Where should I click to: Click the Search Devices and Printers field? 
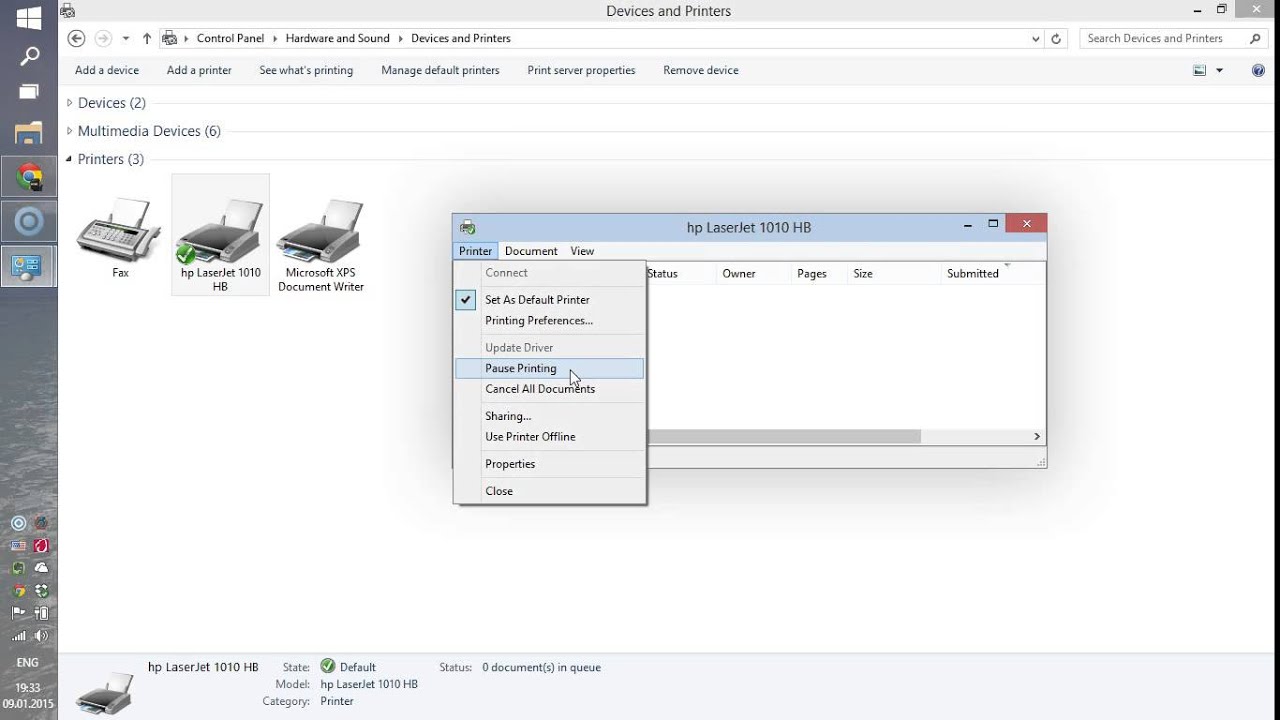pos(1165,38)
